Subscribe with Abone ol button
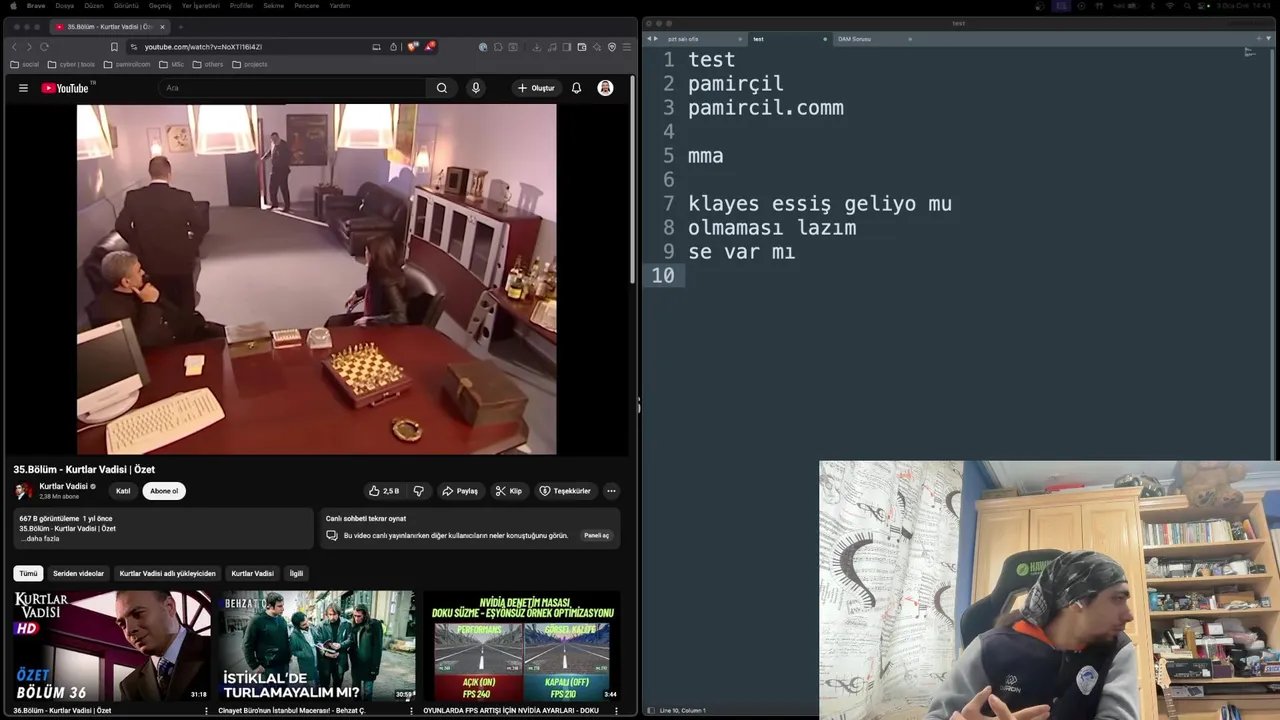Screen dimensions: 1280x720 pyautogui.click(x=164, y=491)
